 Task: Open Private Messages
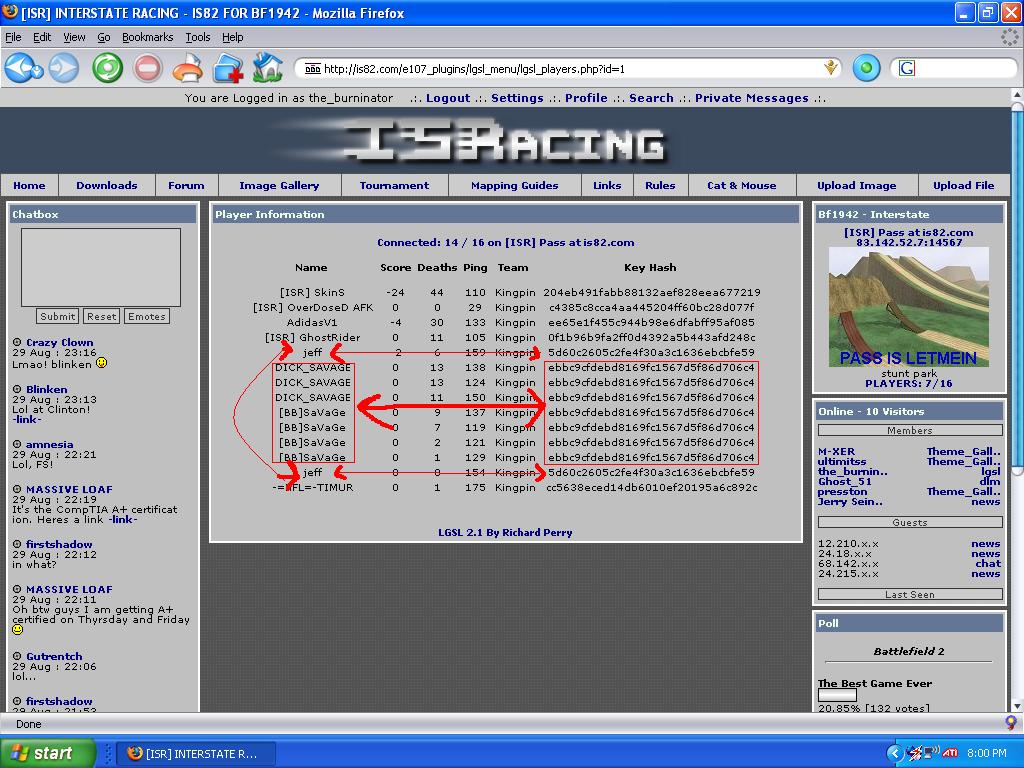click(751, 98)
